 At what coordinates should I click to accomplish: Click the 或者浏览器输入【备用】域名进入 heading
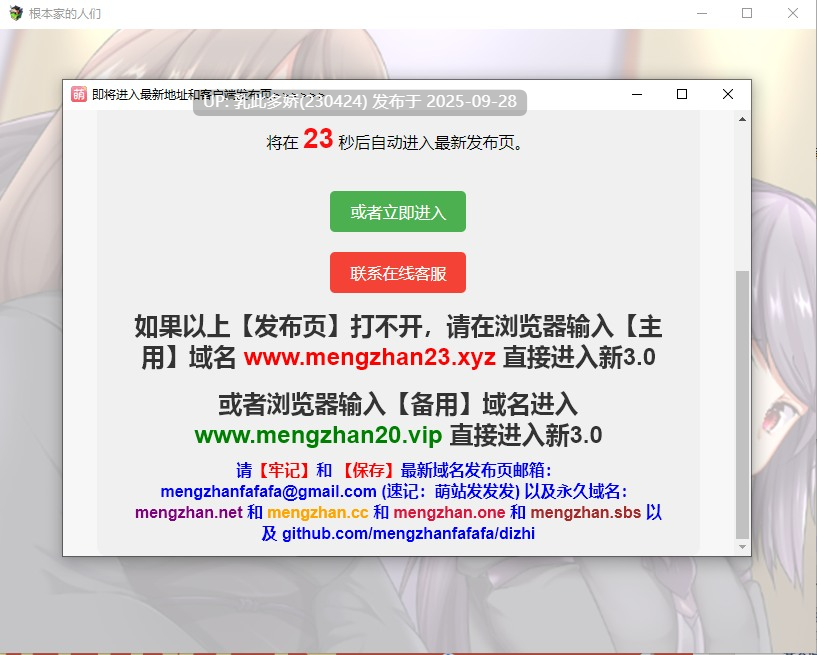coord(398,404)
